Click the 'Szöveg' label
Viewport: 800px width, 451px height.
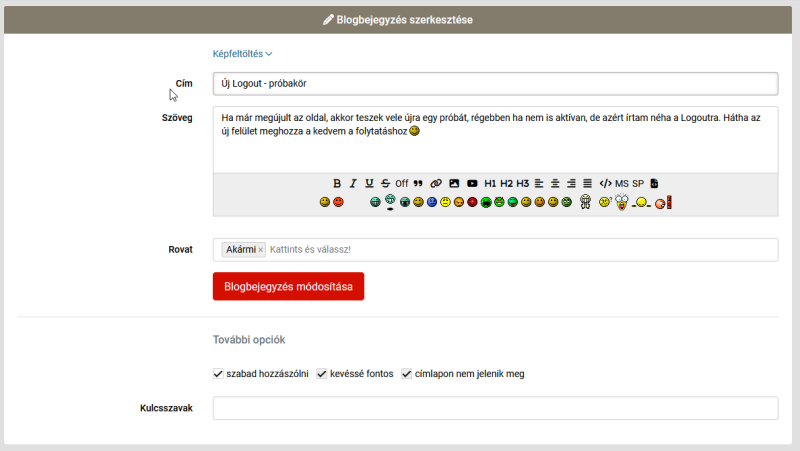(177, 118)
